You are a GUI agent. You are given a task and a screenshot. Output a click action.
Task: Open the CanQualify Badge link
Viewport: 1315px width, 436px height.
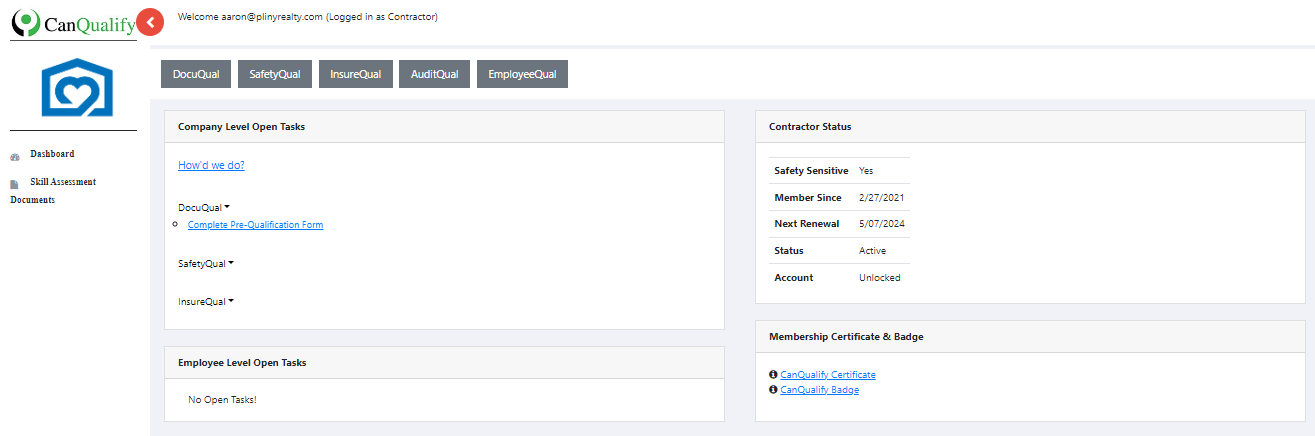820,390
